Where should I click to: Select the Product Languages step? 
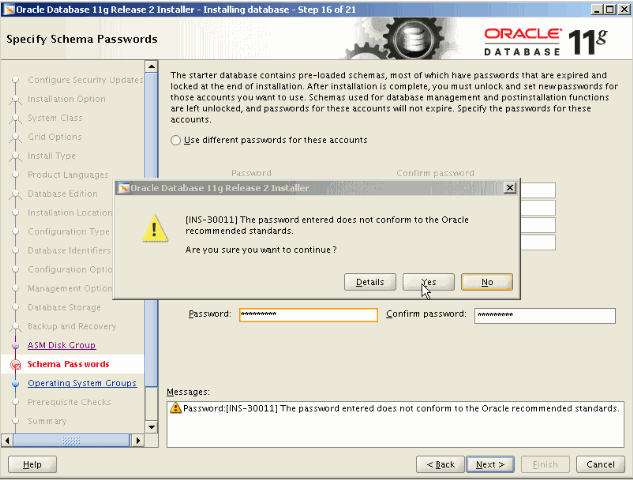click(68, 175)
